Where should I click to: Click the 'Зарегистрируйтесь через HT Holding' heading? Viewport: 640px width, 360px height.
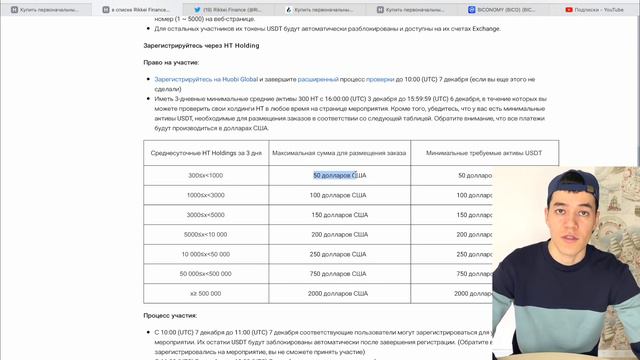coord(201,45)
